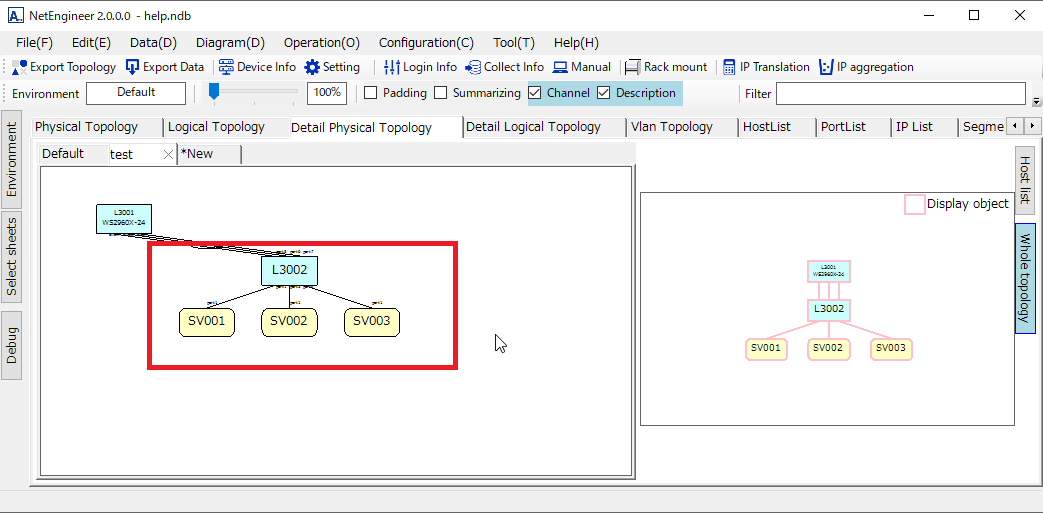The width and height of the screenshot is (1043, 513).
Task: Open the Setting gear icon
Action: pos(312,67)
